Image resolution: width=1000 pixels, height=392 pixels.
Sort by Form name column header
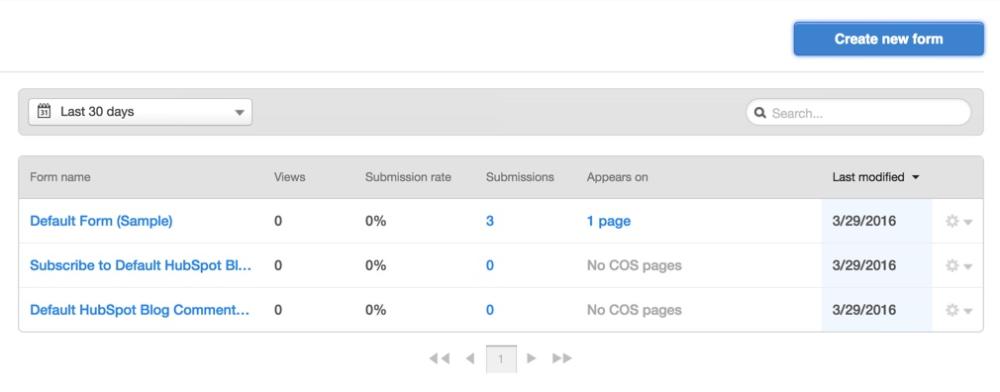coord(60,177)
